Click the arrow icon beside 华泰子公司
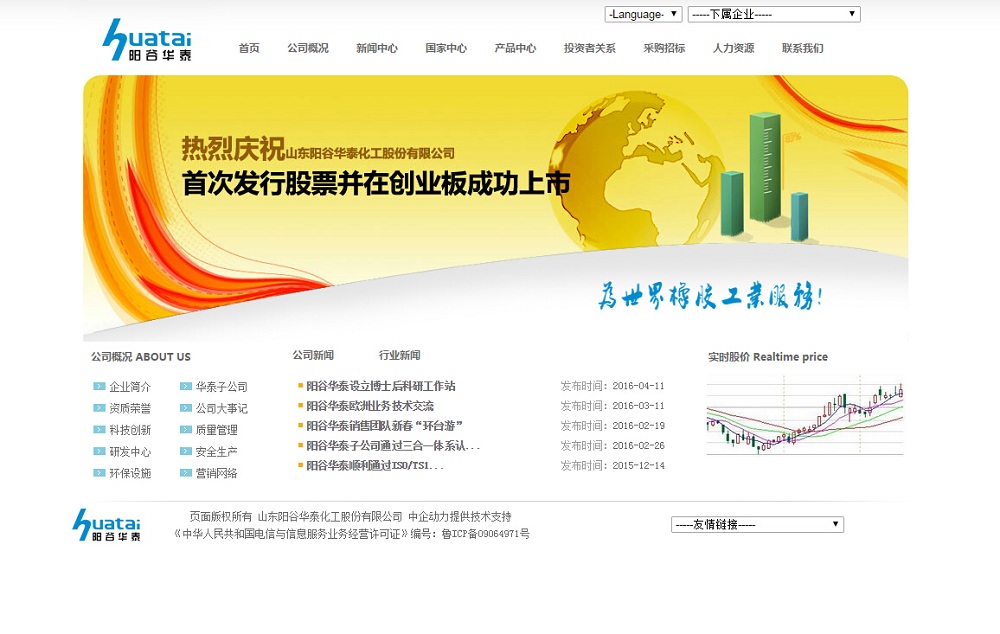The image size is (1000, 634). tap(186, 386)
